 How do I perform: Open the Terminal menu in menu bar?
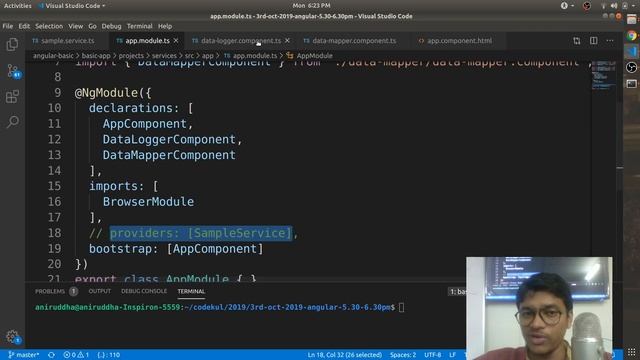pos(139,26)
